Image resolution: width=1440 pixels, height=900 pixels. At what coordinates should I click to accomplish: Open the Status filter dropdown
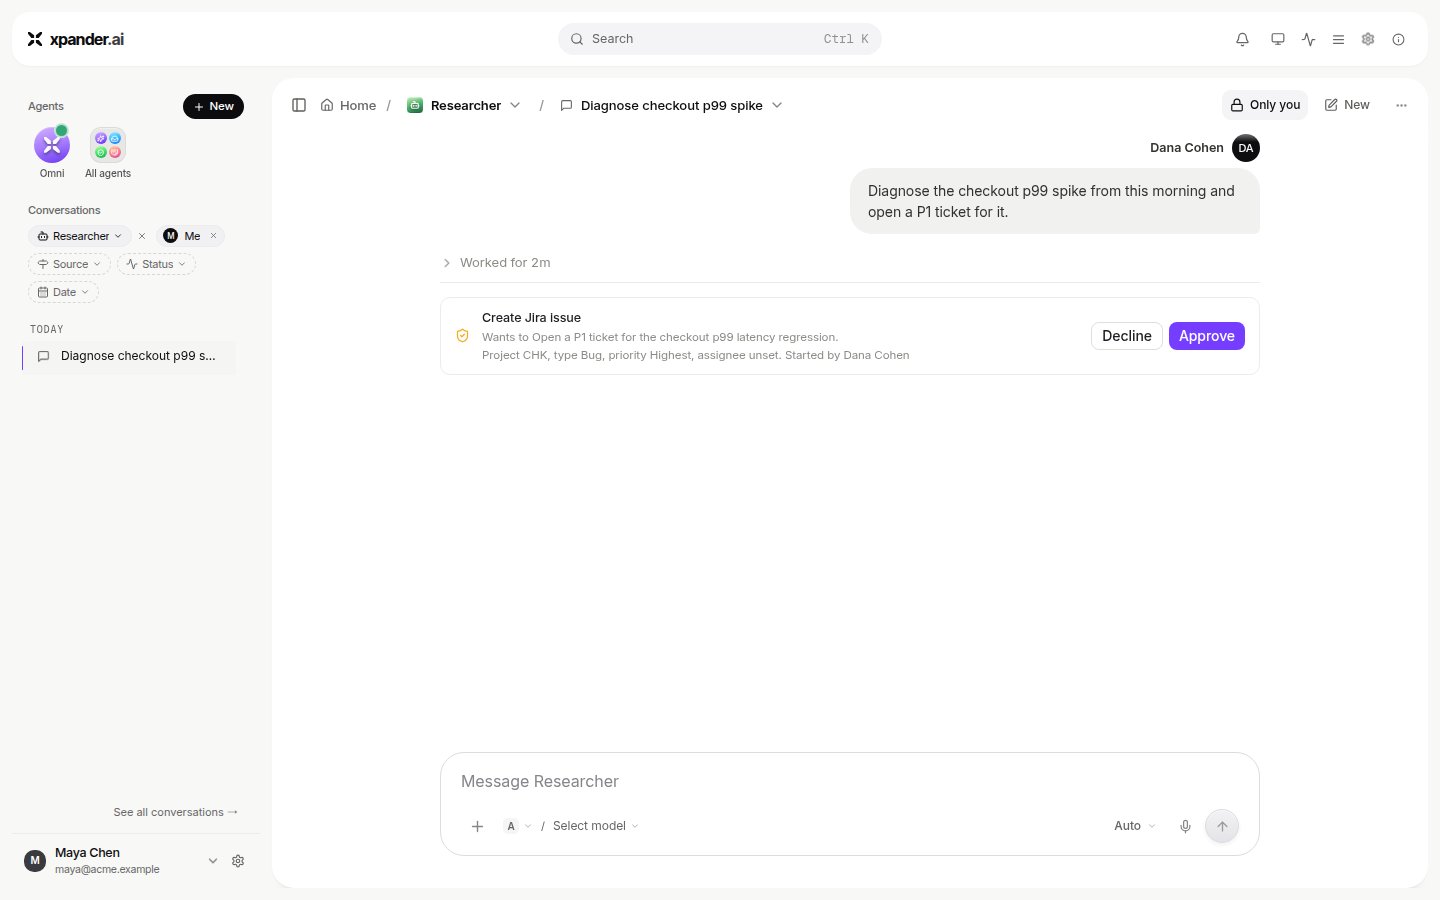coord(156,264)
